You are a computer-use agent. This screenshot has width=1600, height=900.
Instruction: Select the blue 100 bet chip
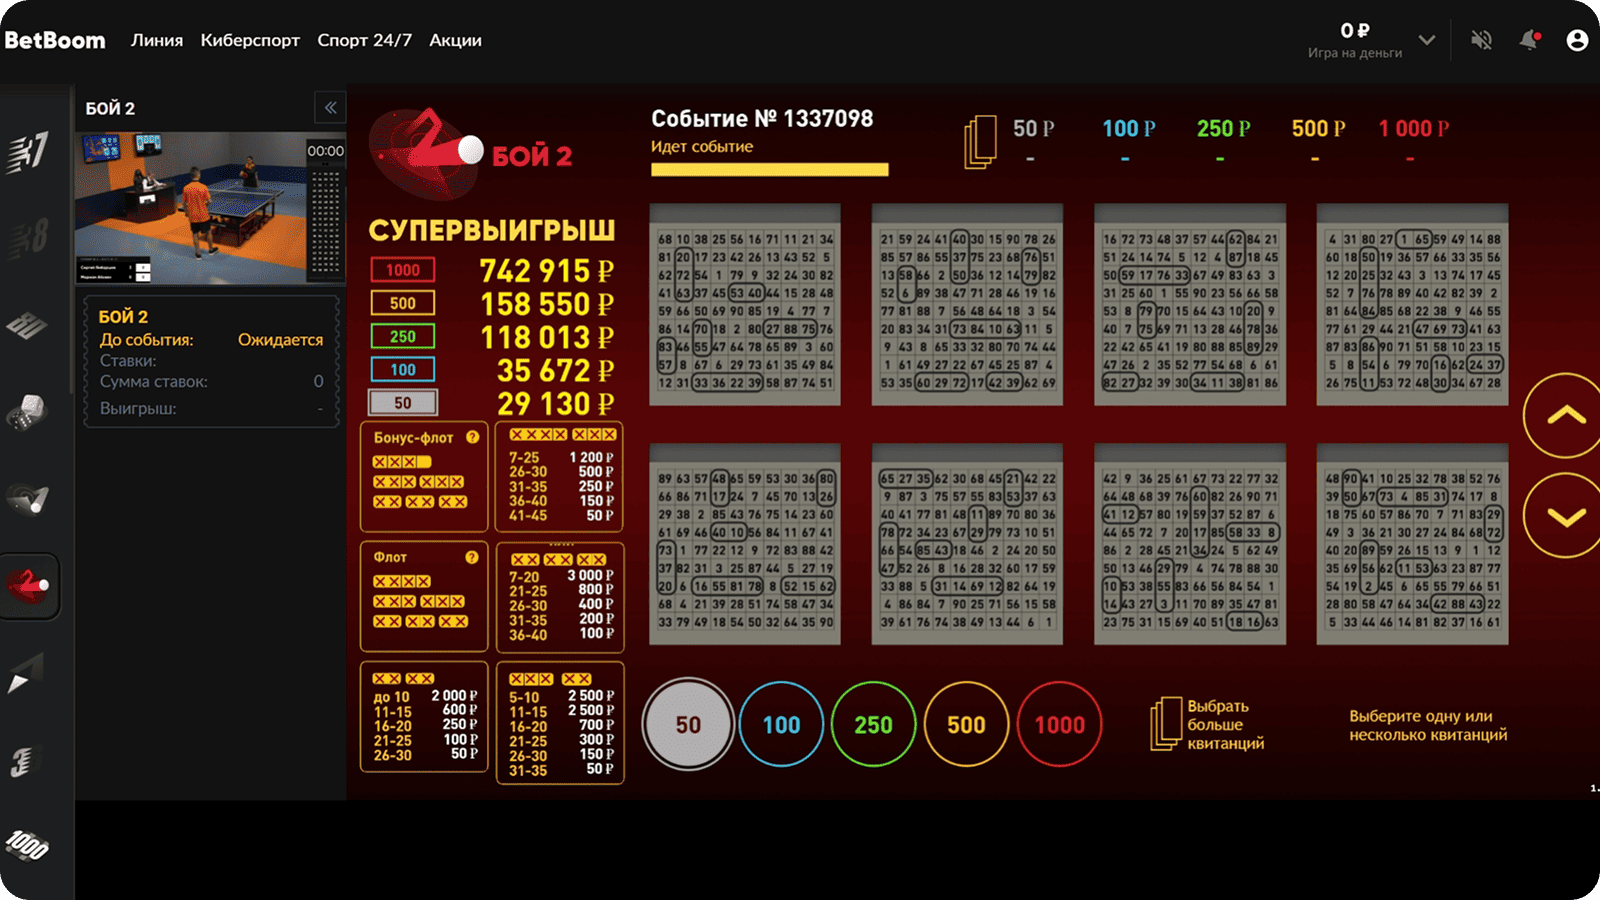point(781,725)
